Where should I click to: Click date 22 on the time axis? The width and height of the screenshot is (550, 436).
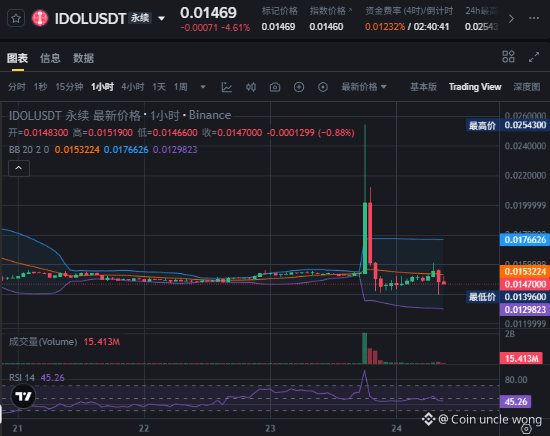click(144, 428)
